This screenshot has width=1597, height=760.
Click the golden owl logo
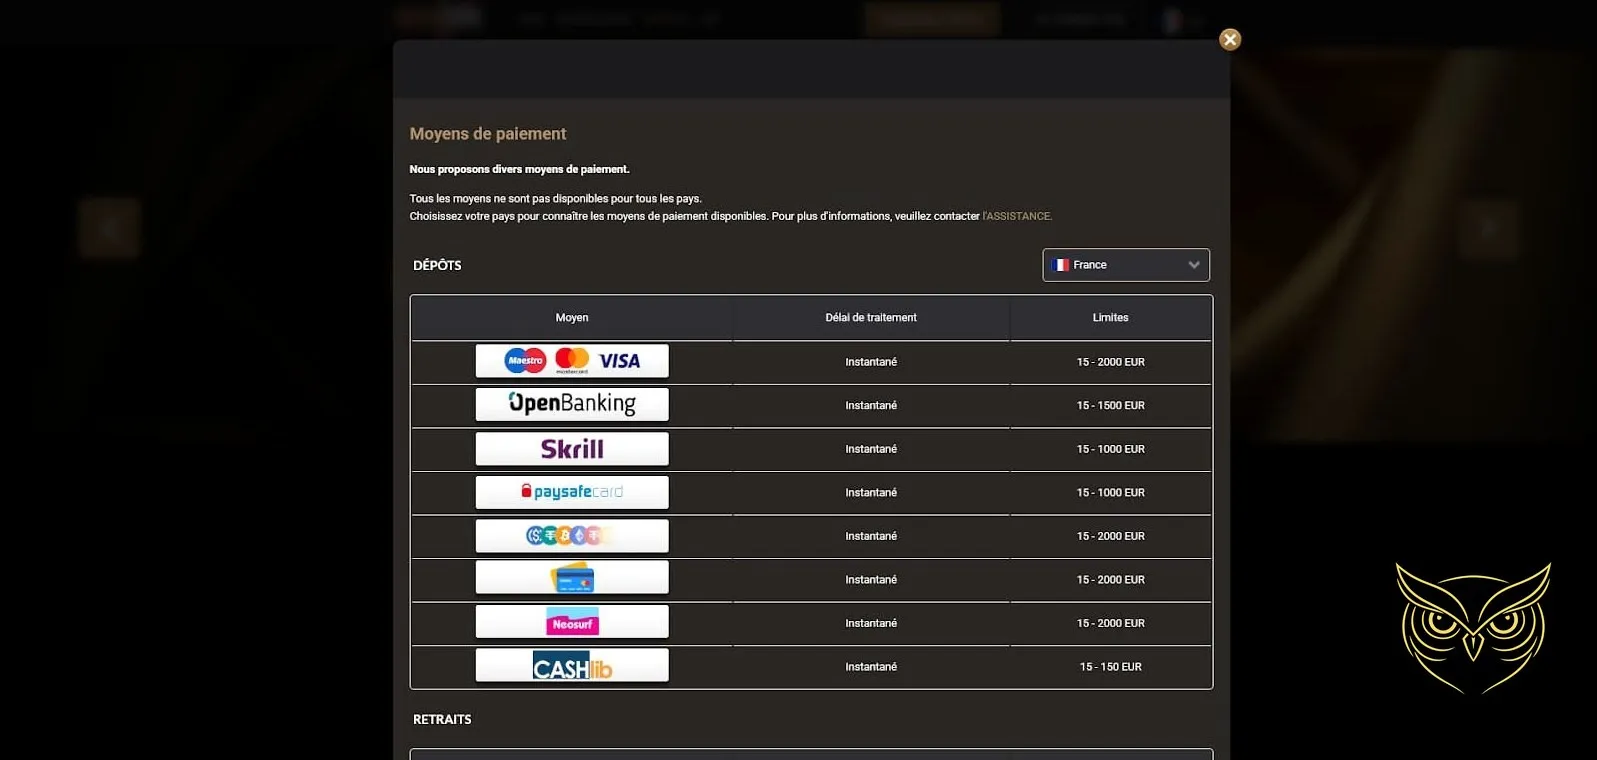tap(1473, 628)
